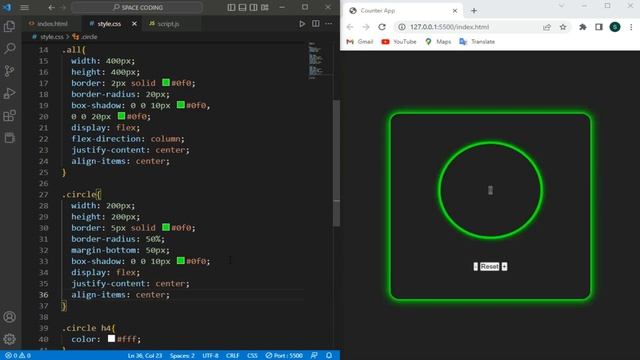This screenshot has width=640, height=360.
Task: Click the green swatch on line 33 box-shadow
Action: pyautogui.click(x=181, y=260)
